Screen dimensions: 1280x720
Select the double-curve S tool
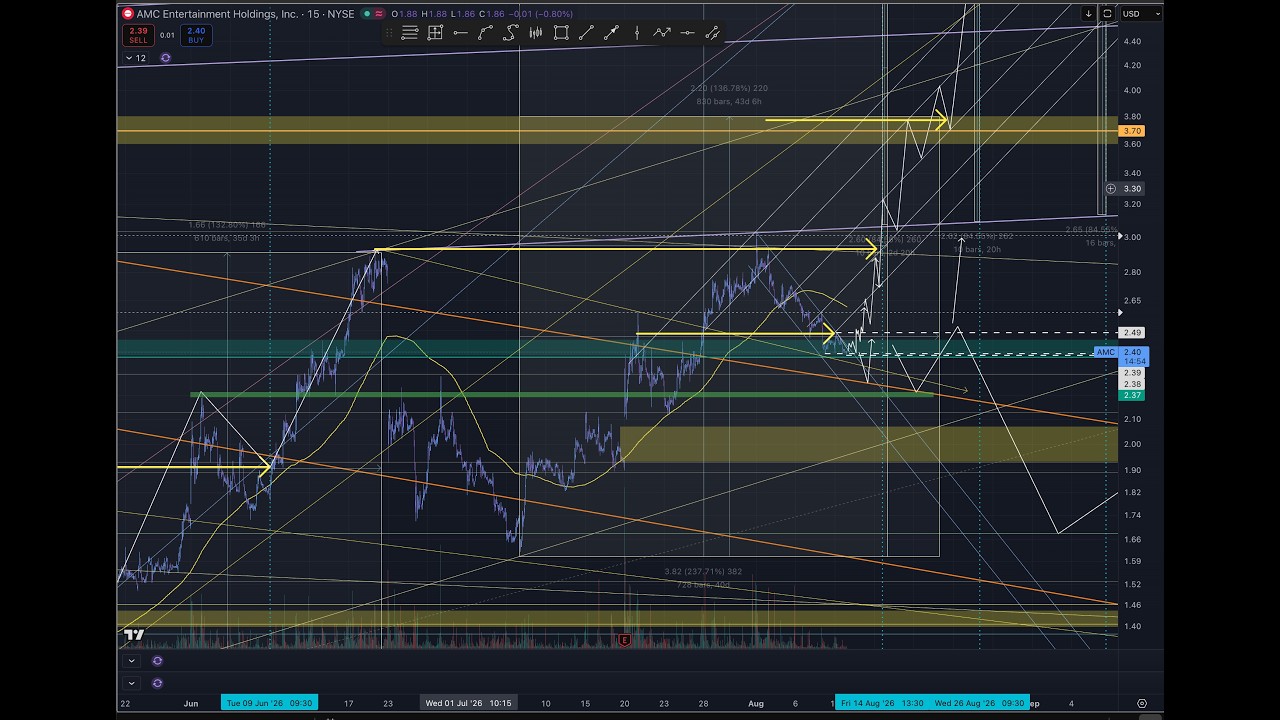510,33
